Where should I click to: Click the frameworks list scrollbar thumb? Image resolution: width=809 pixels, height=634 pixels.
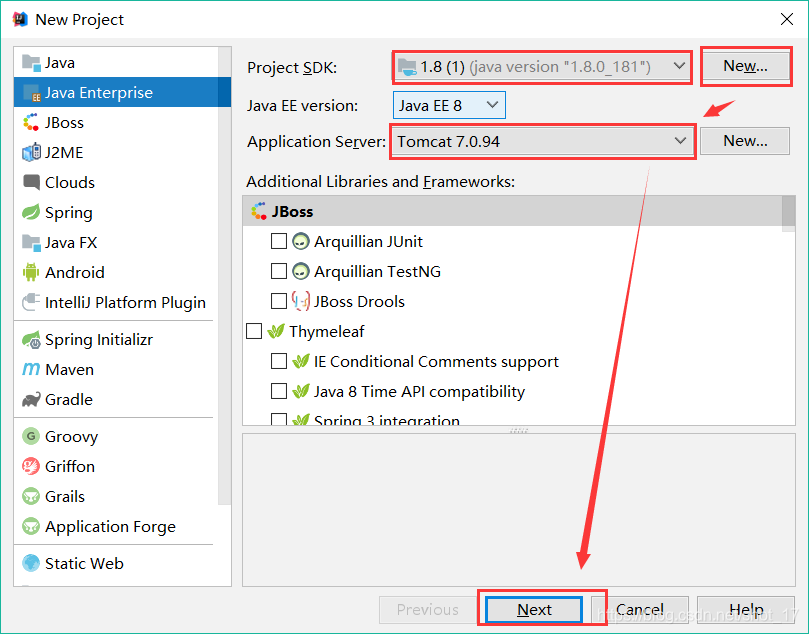(788, 212)
